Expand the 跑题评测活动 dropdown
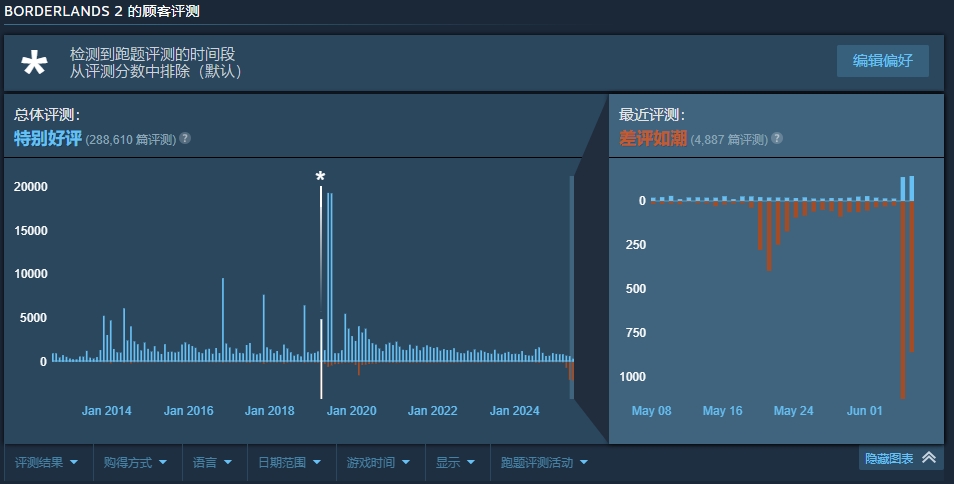The height and width of the screenshot is (484, 954). (545, 463)
